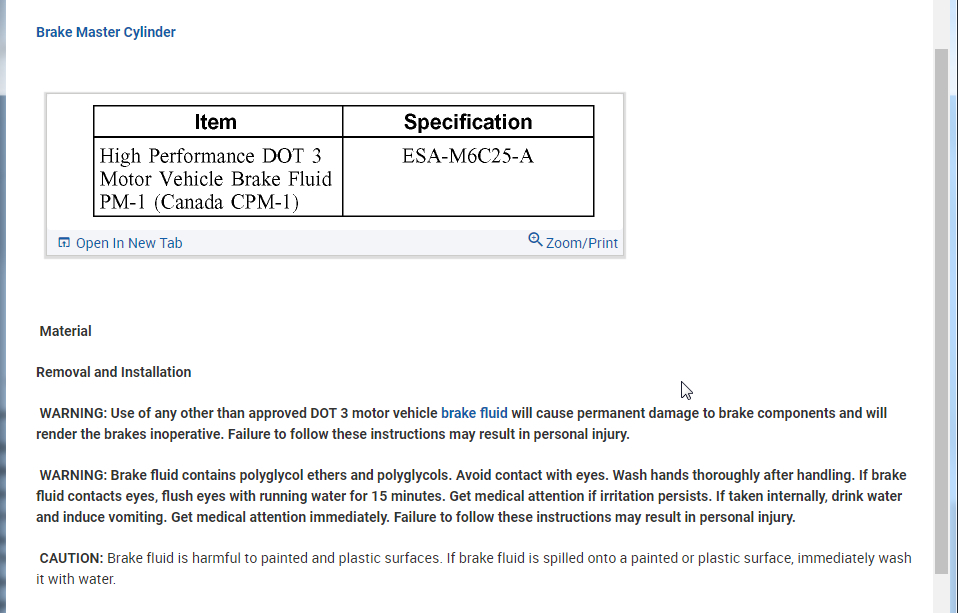Click the Zoom/Print magnifier icon
The width and height of the screenshot is (958, 613).
point(535,240)
